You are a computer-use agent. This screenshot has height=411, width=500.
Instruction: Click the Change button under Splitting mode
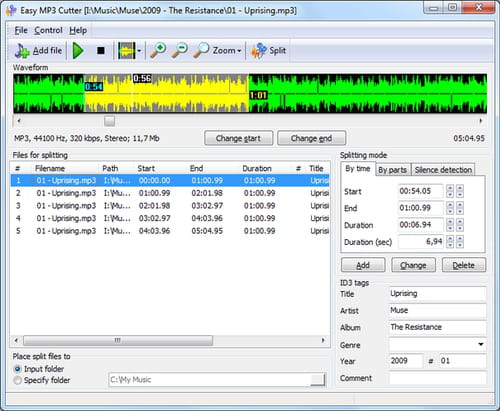(413, 265)
